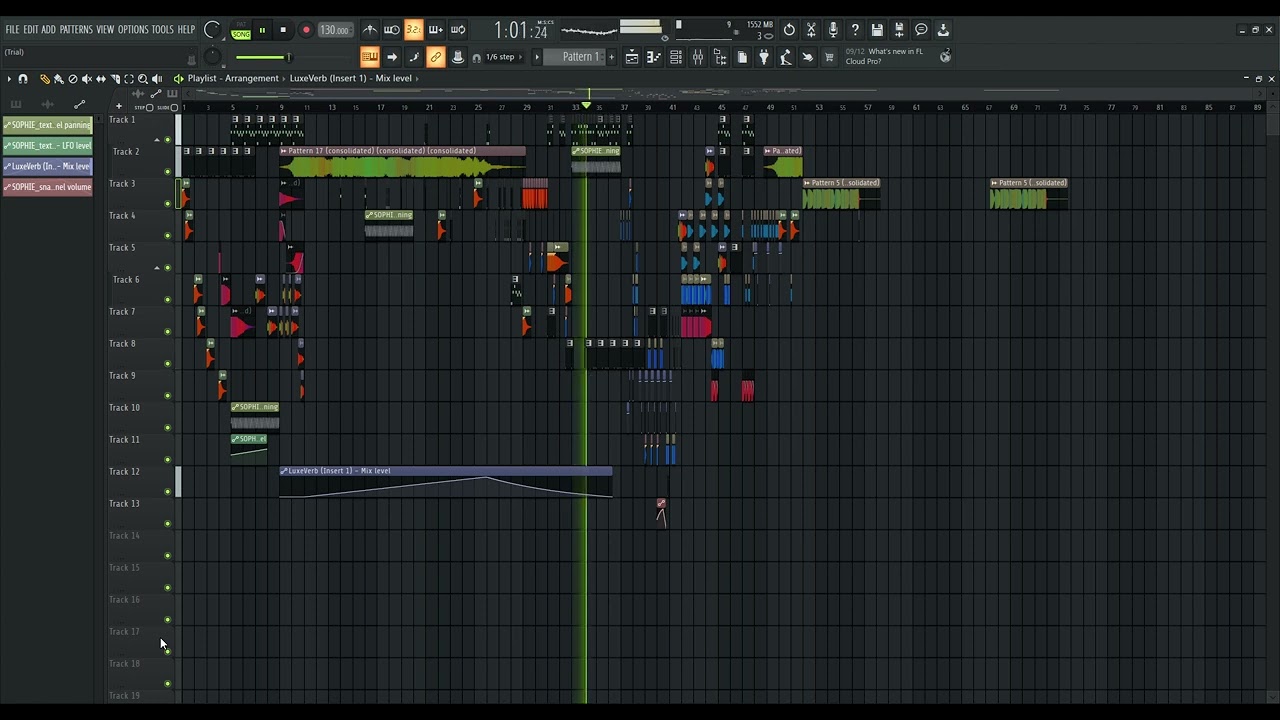Toggle playlist magnet snap icon
1280x720 pixels.
click(x=23, y=78)
